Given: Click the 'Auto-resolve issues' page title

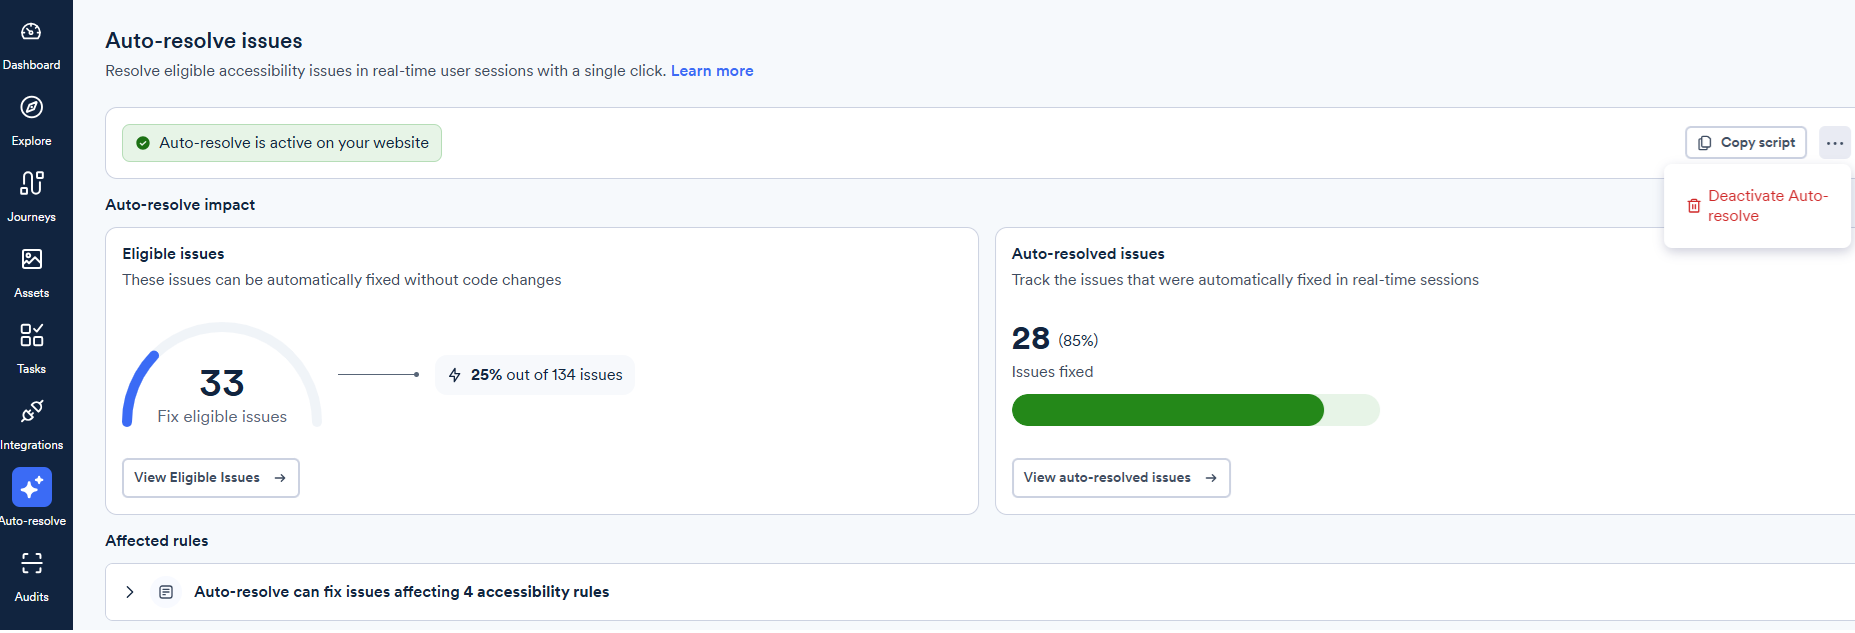Looking at the screenshot, I should coord(204,41).
